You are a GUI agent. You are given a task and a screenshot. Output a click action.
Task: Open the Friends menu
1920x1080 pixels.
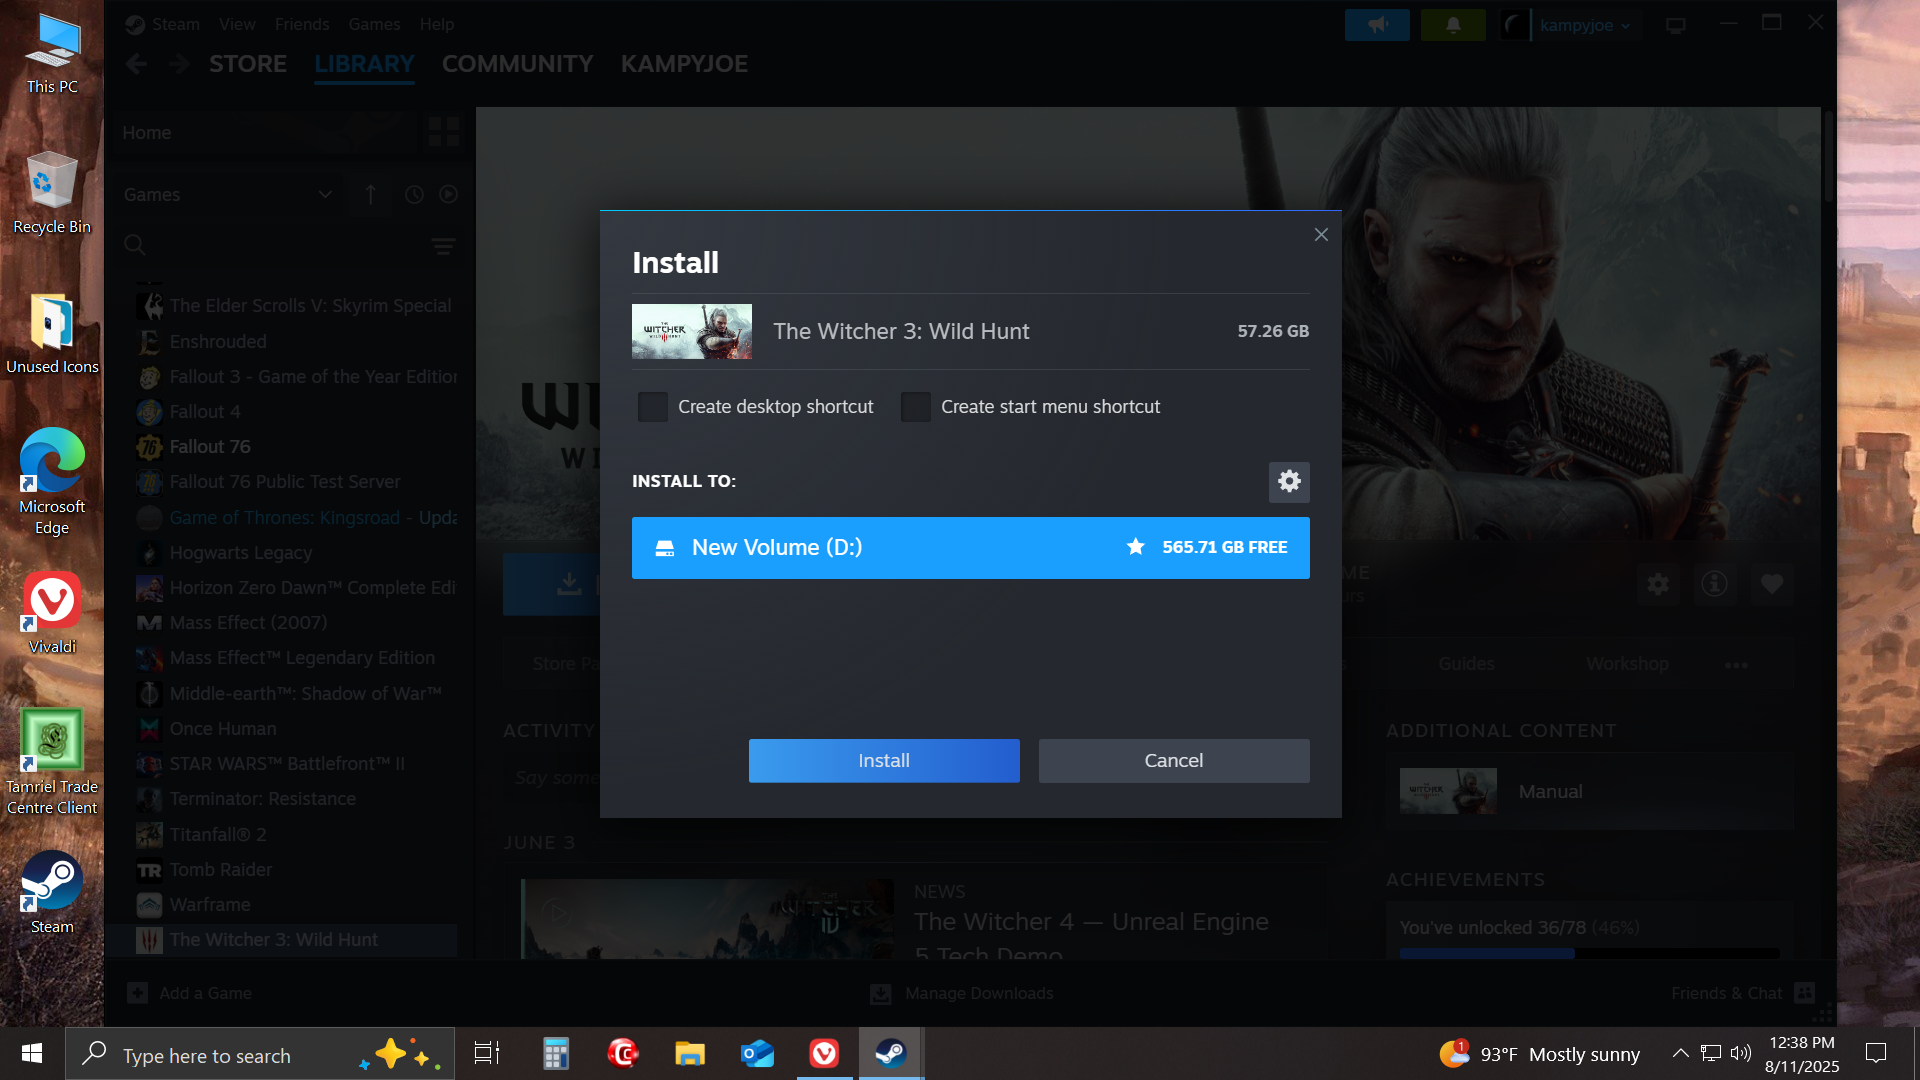coord(302,24)
